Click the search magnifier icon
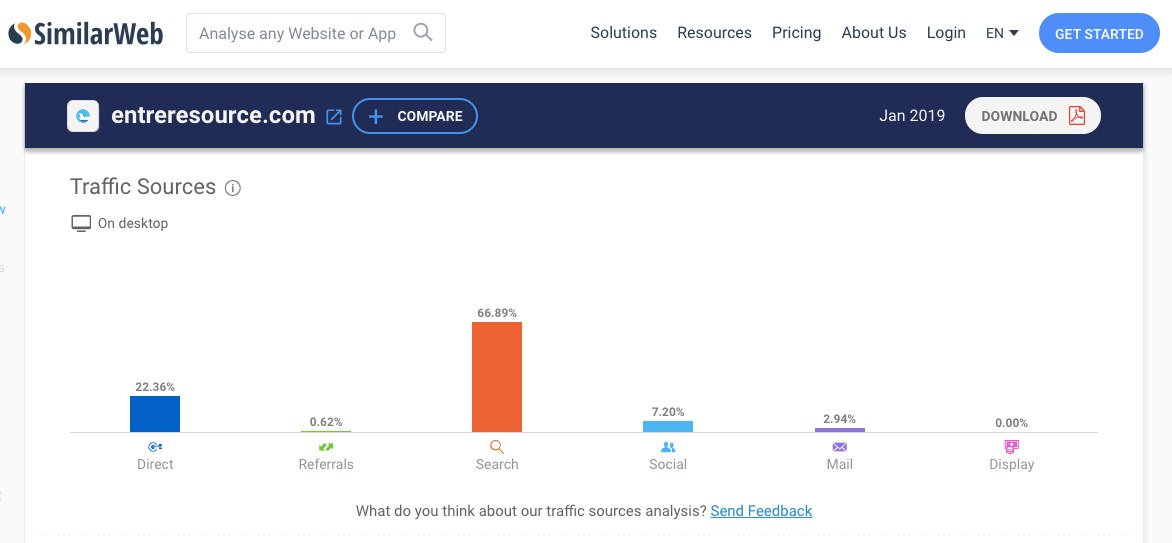1172x543 pixels. [x=423, y=33]
